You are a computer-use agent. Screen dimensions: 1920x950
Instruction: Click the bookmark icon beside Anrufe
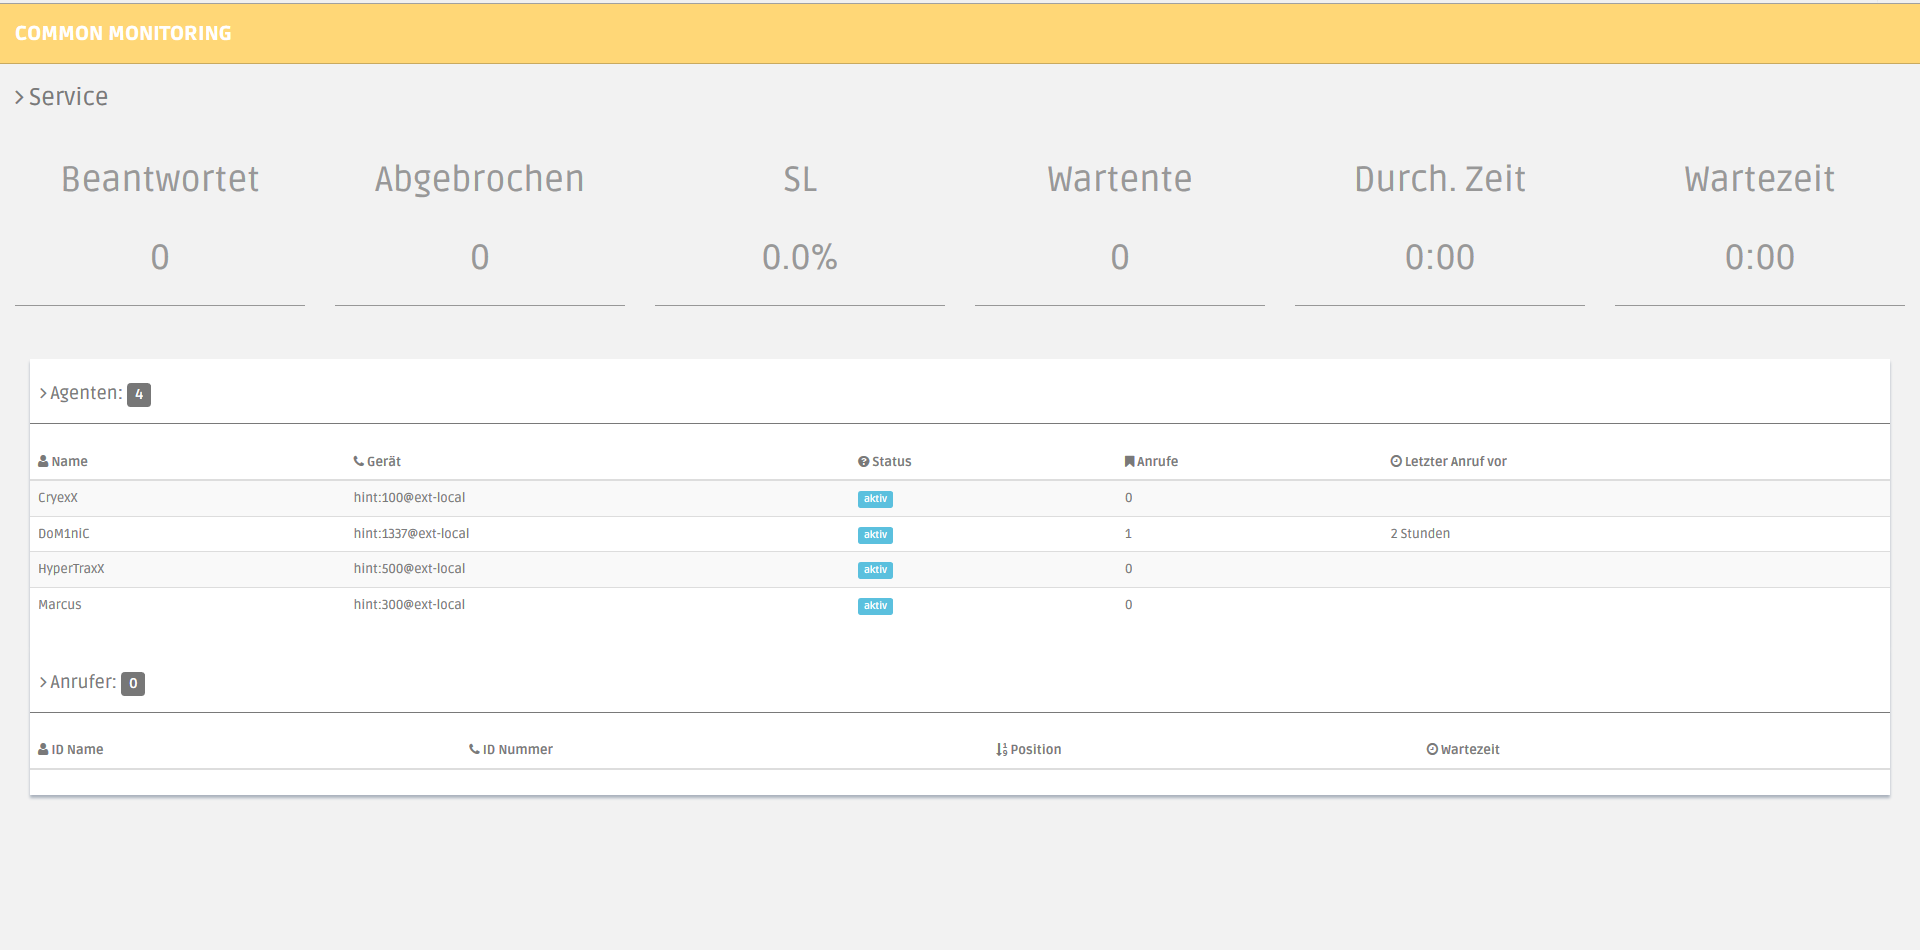[x=1129, y=461]
